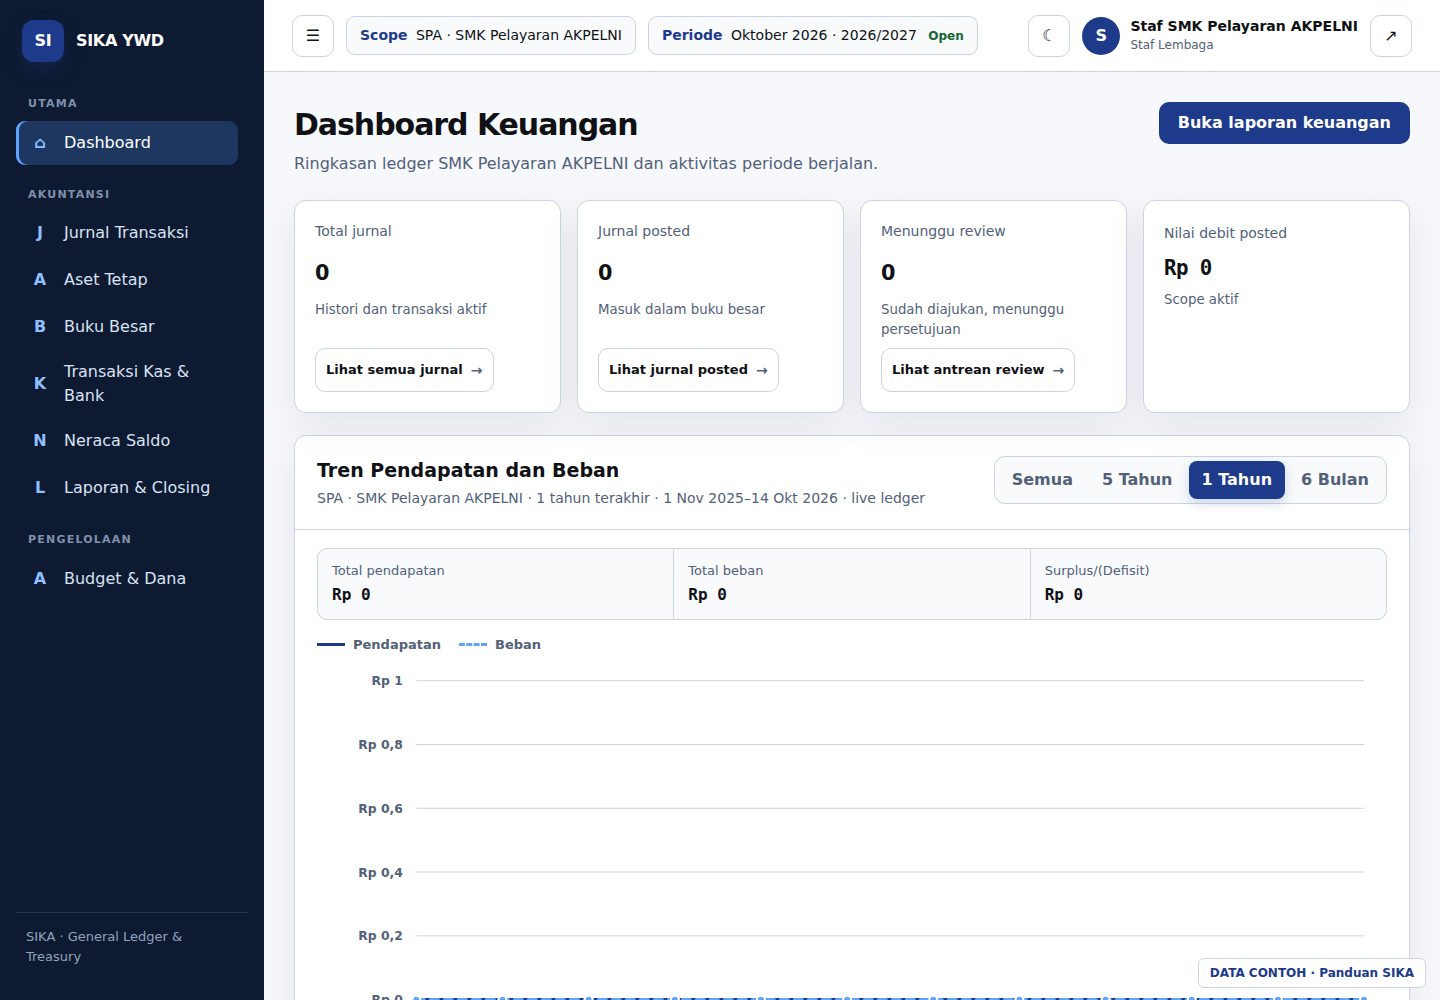Viewport: 1440px width, 1000px height.
Task: Click Lihat antrean review button
Action: pyautogui.click(x=978, y=370)
